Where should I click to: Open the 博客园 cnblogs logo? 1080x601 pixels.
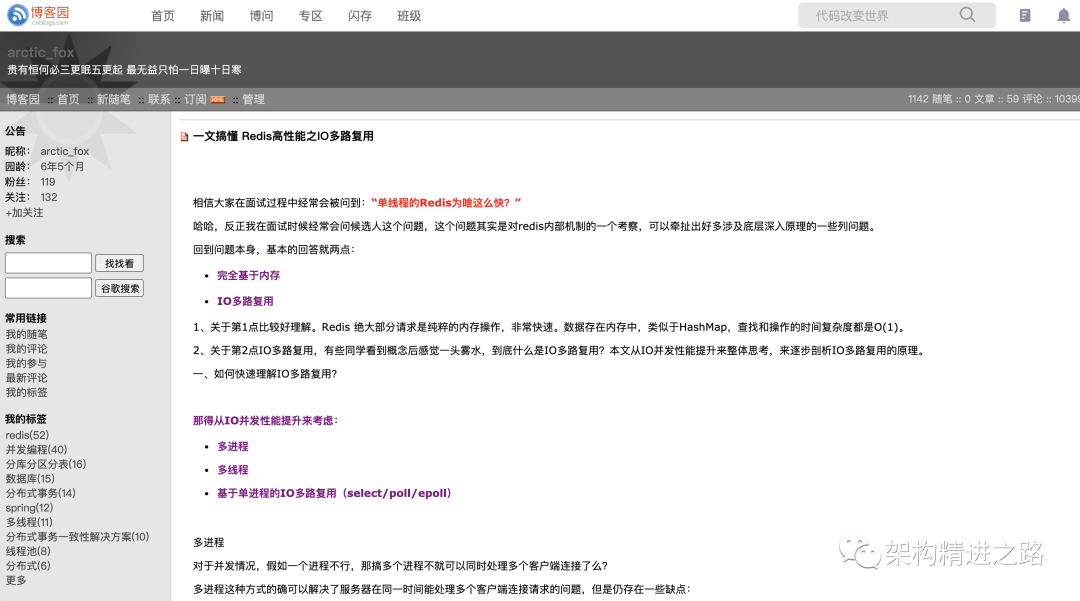pyautogui.click(x=39, y=15)
